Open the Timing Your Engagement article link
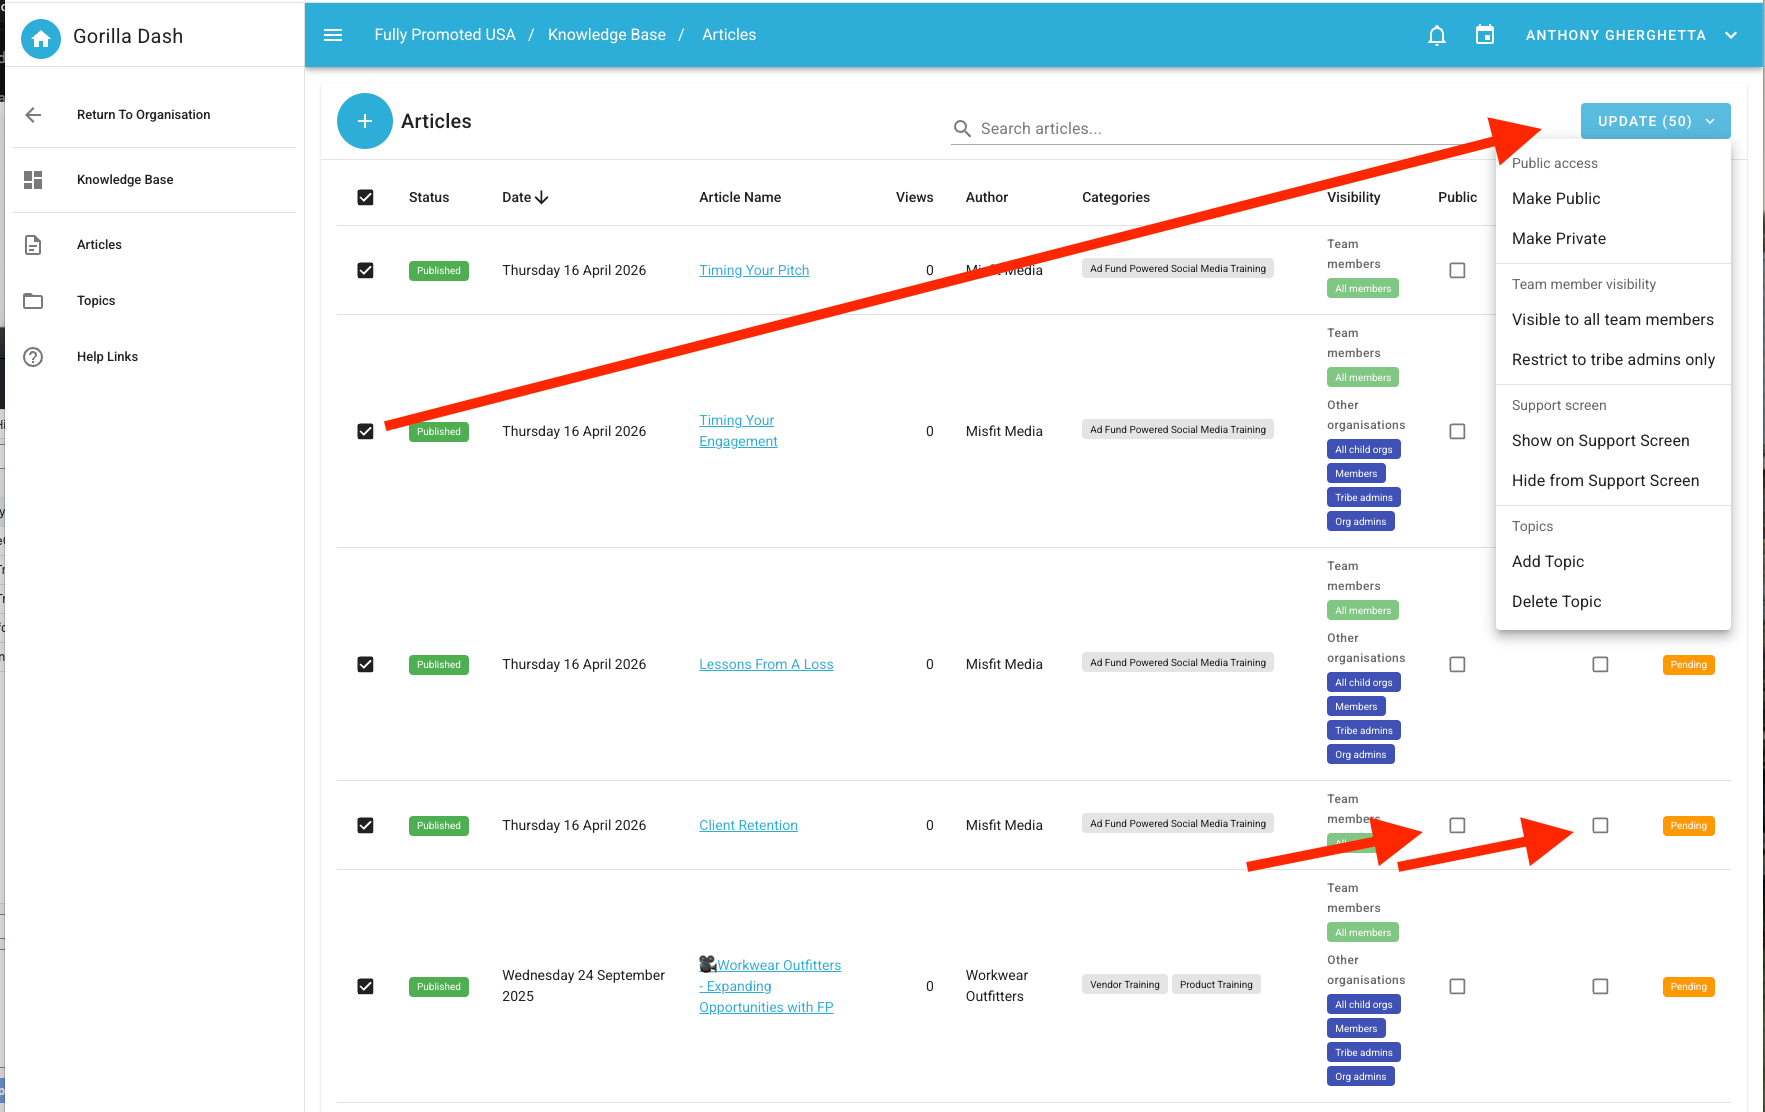1765x1112 pixels. (738, 431)
